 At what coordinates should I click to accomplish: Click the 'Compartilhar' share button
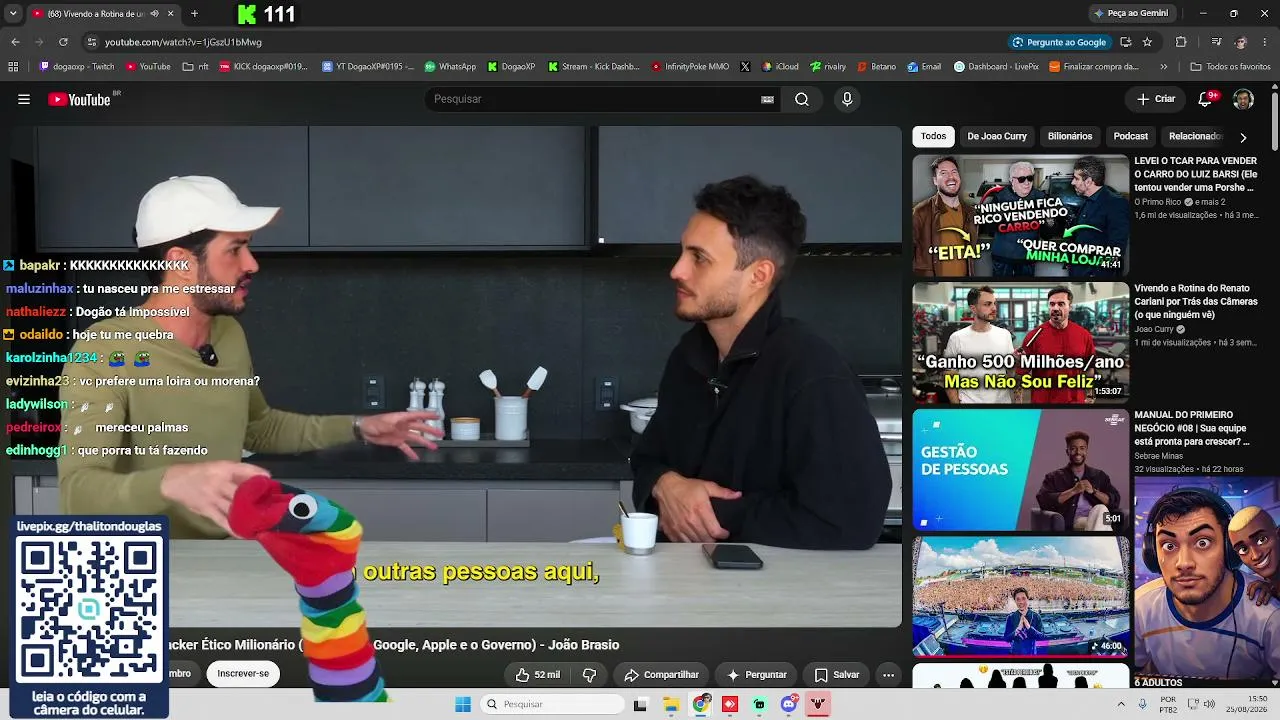pyautogui.click(x=661, y=675)
